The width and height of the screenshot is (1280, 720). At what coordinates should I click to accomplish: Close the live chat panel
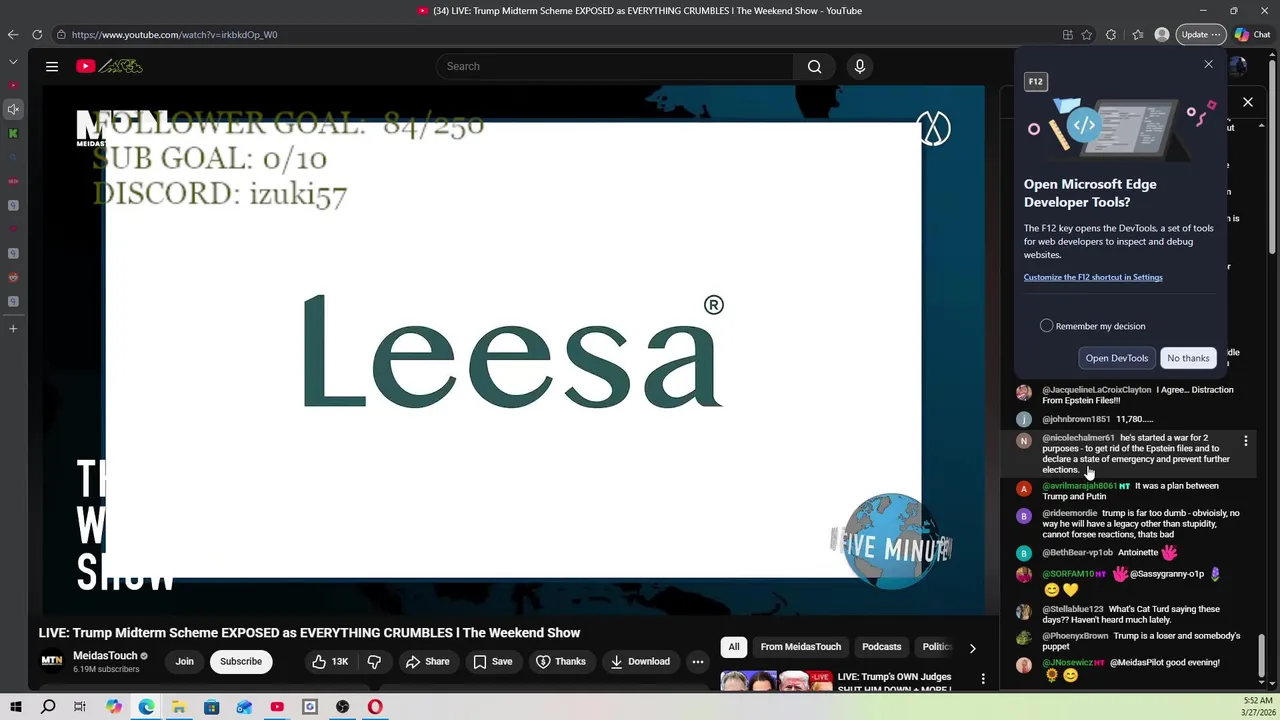coord(1248,102)
